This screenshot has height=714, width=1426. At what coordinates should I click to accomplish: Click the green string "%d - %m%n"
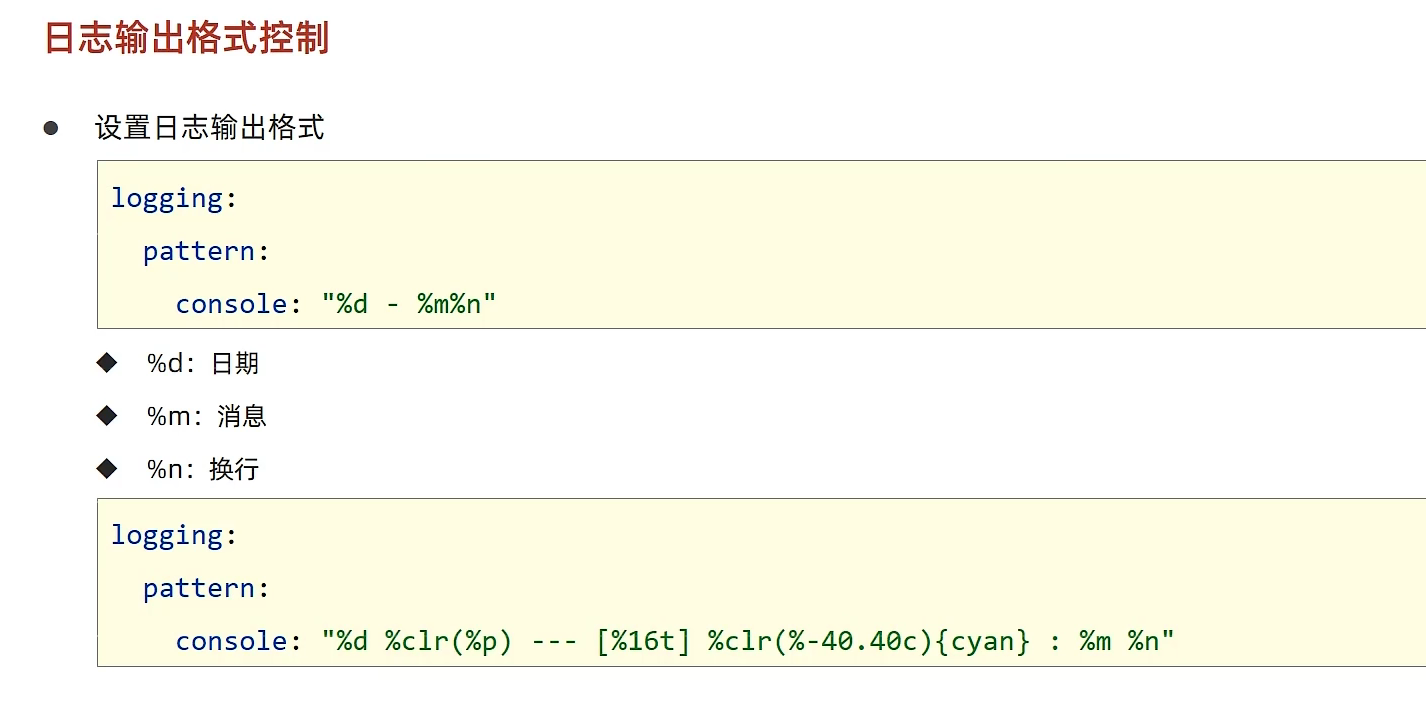[409, 304]
